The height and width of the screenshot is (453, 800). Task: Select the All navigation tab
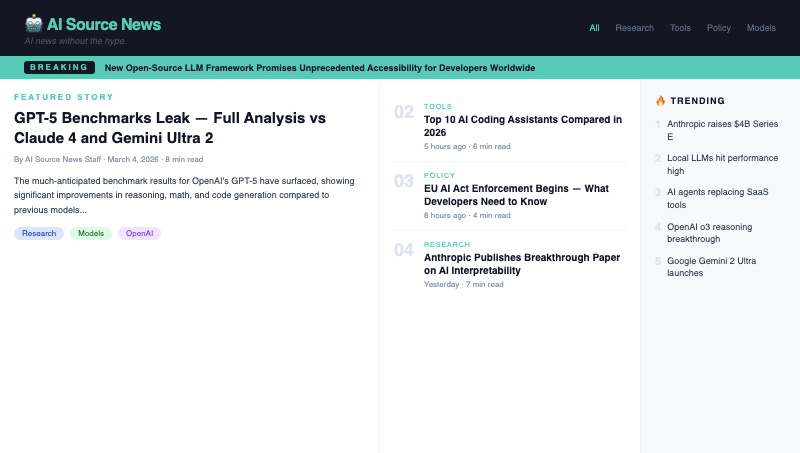tap(595, 28)
